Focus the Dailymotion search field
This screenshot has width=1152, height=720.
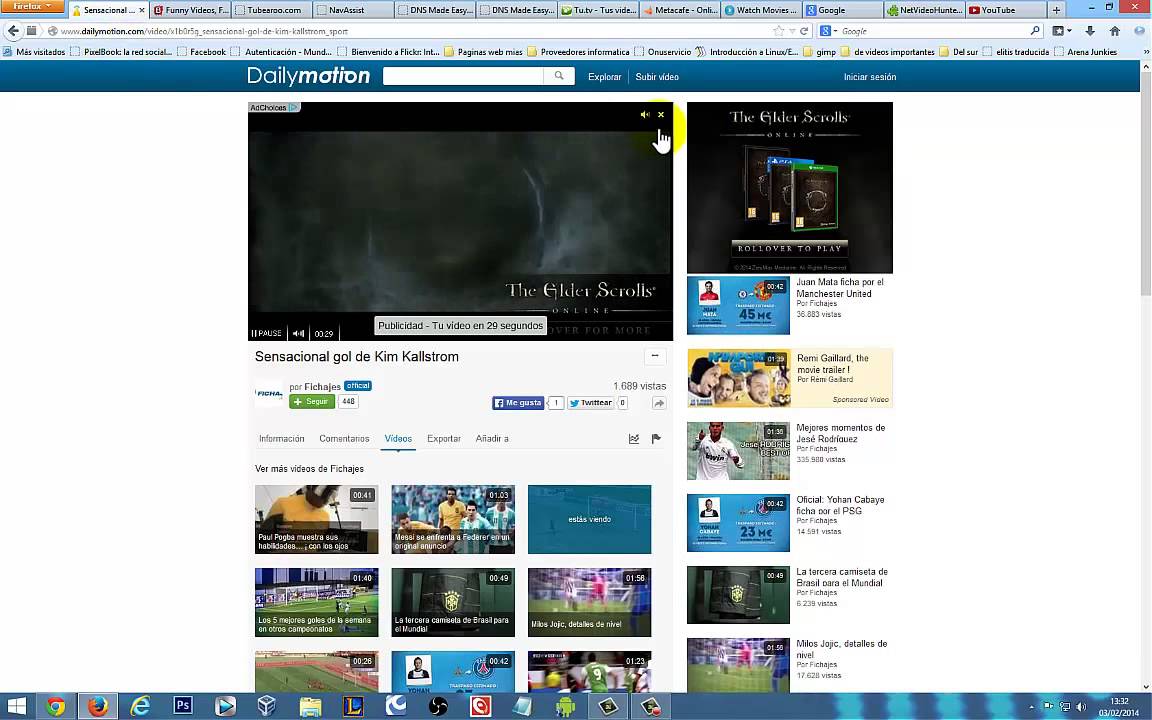click(464, 76)
